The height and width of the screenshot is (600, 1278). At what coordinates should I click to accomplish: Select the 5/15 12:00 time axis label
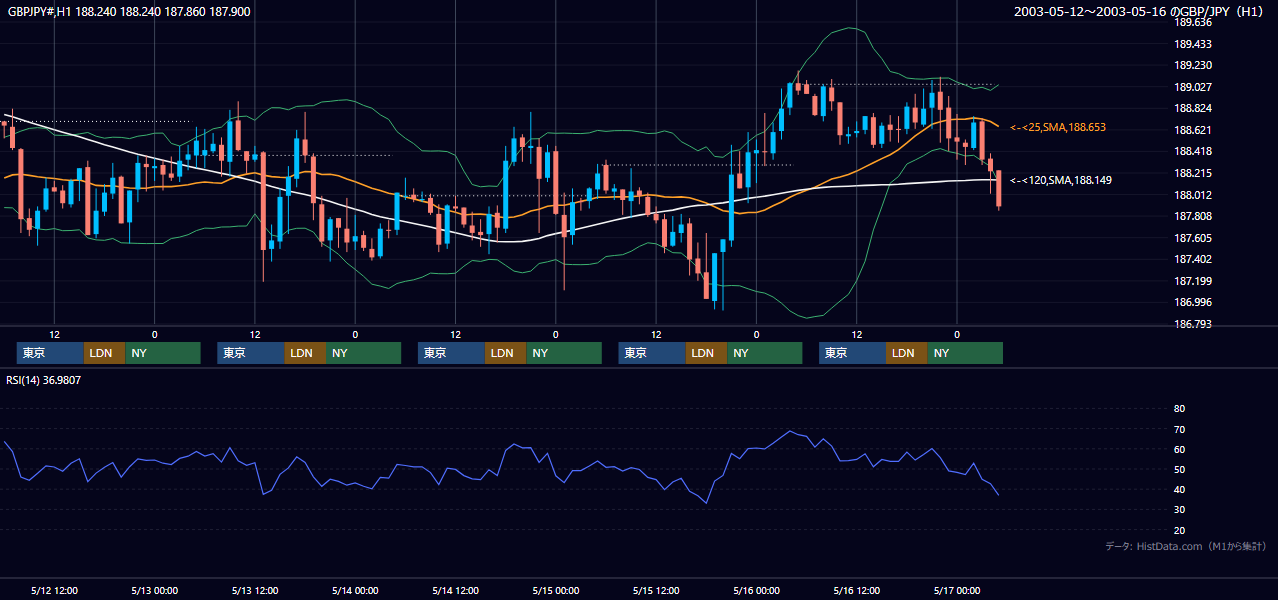click(656, 590)
